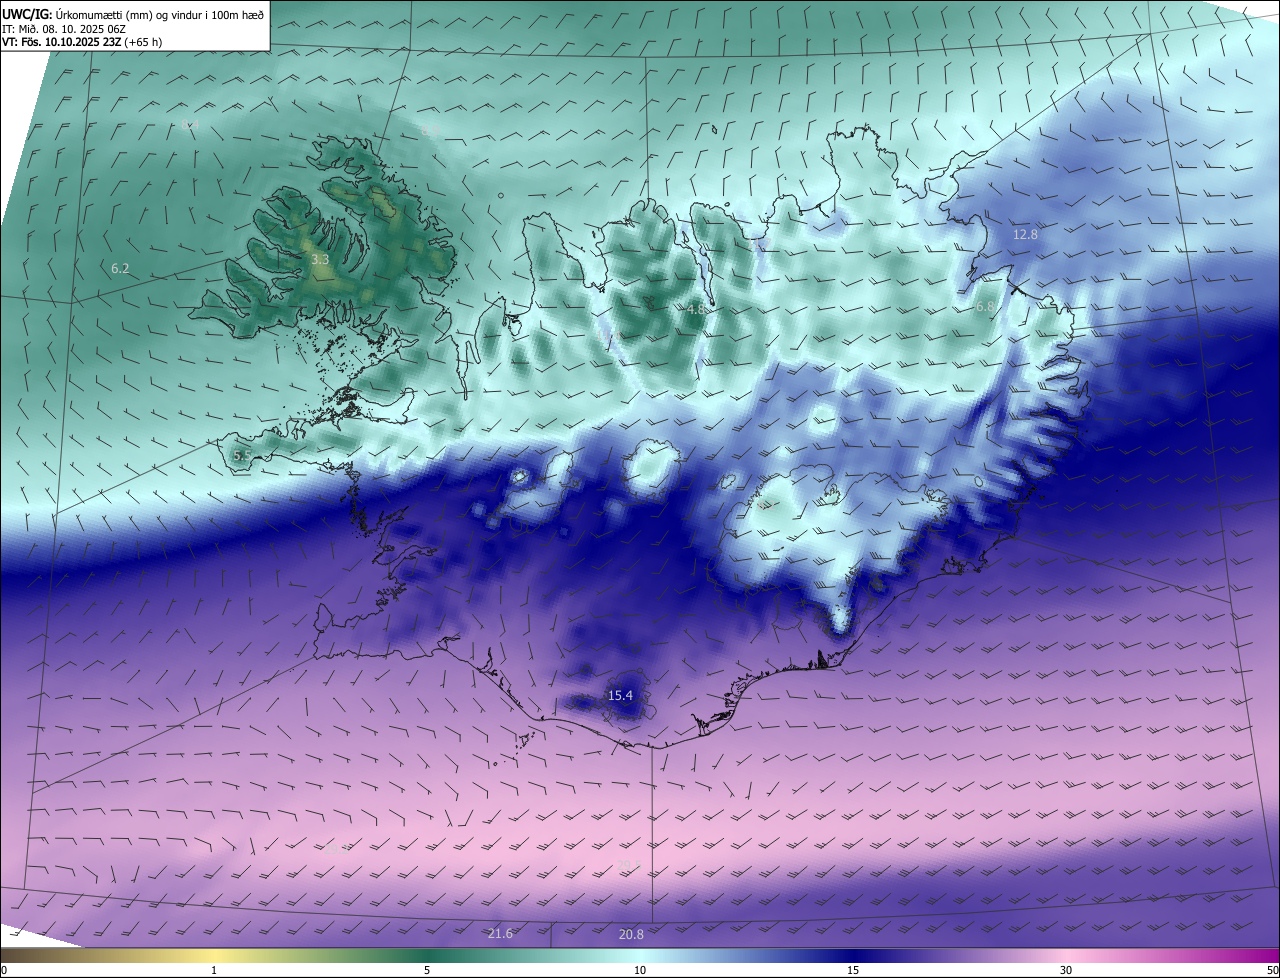Click the 12.8 value label in the northeast
1280x978 pixels.
click(x=1025, y=234)
